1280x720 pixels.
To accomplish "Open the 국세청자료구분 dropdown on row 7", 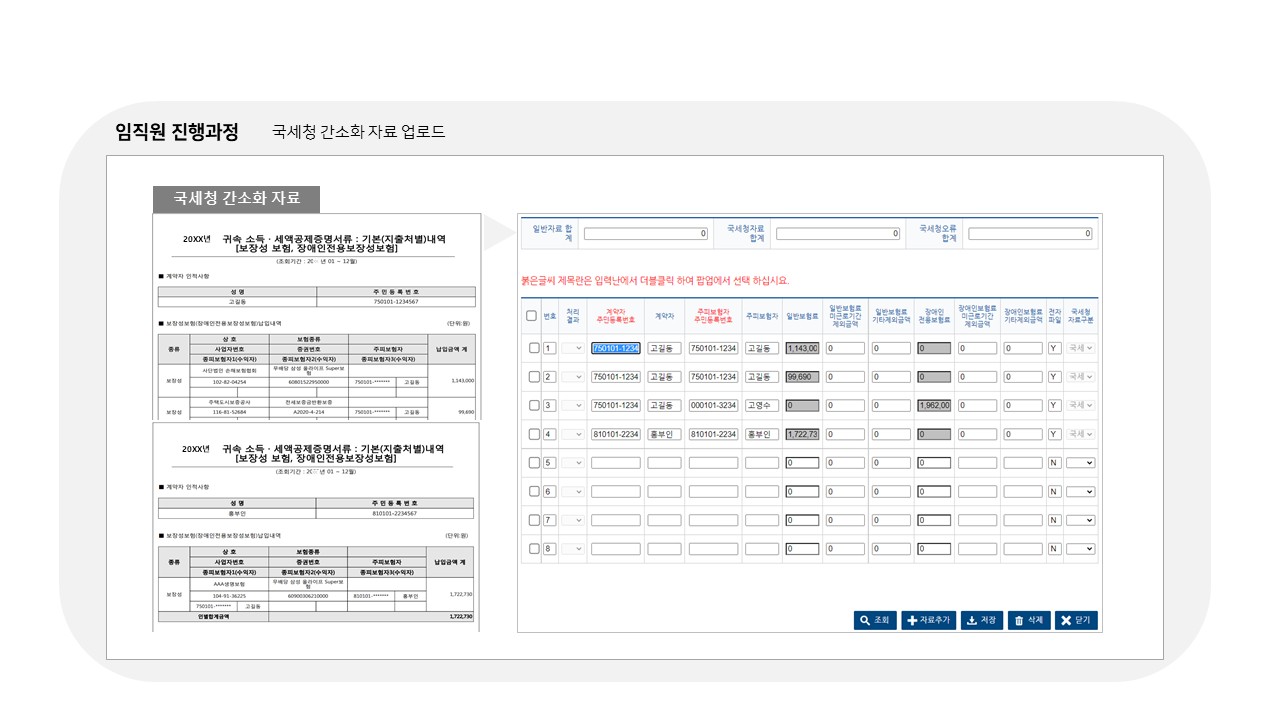I will (x=1078, y=518).
